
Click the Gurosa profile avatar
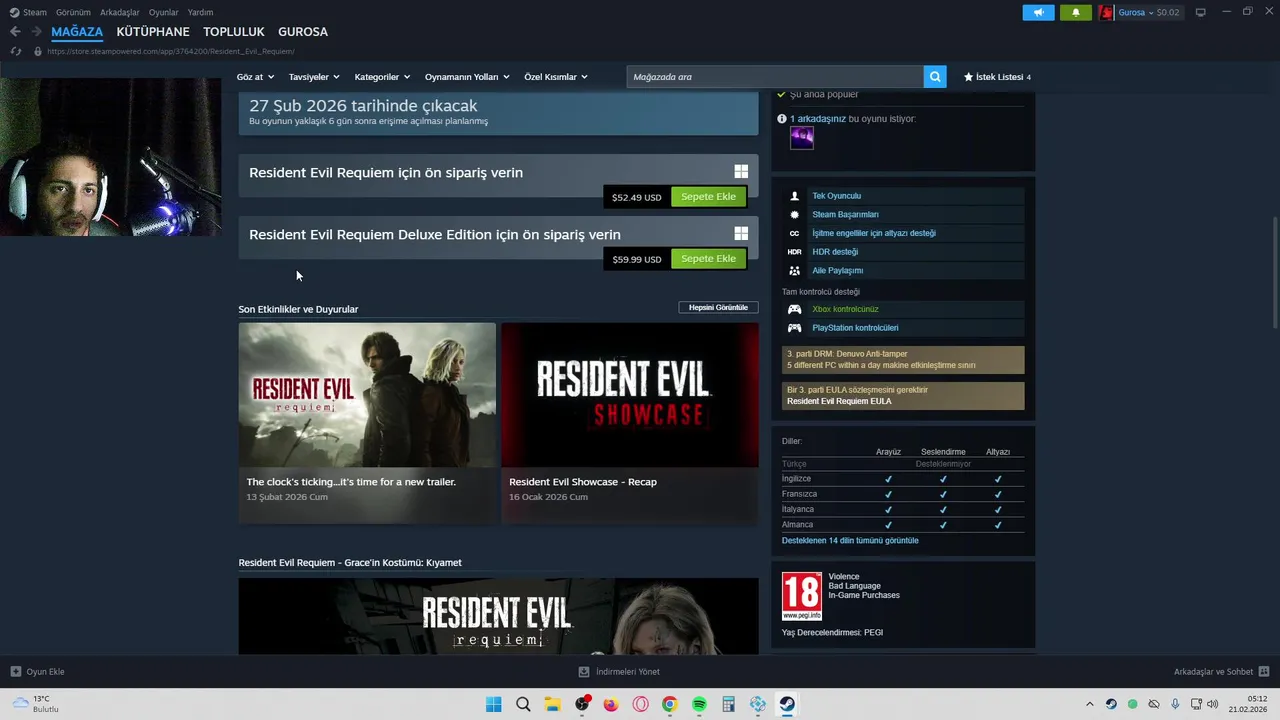1106,12
